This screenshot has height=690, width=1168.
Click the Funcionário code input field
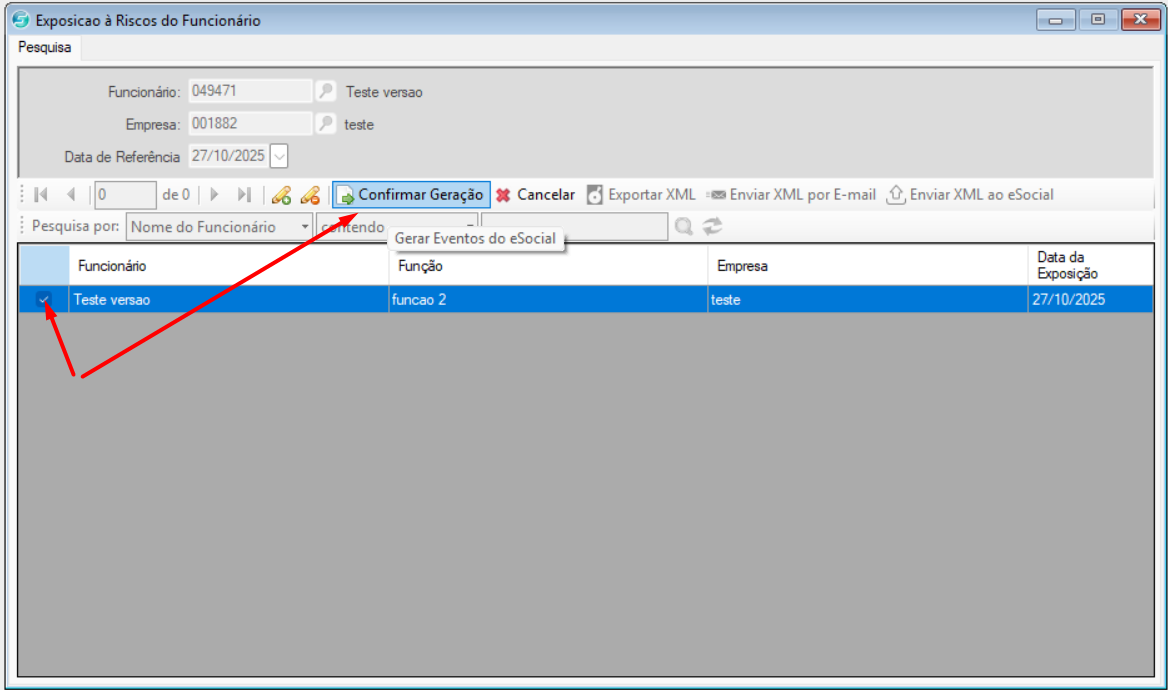[250, 91]
